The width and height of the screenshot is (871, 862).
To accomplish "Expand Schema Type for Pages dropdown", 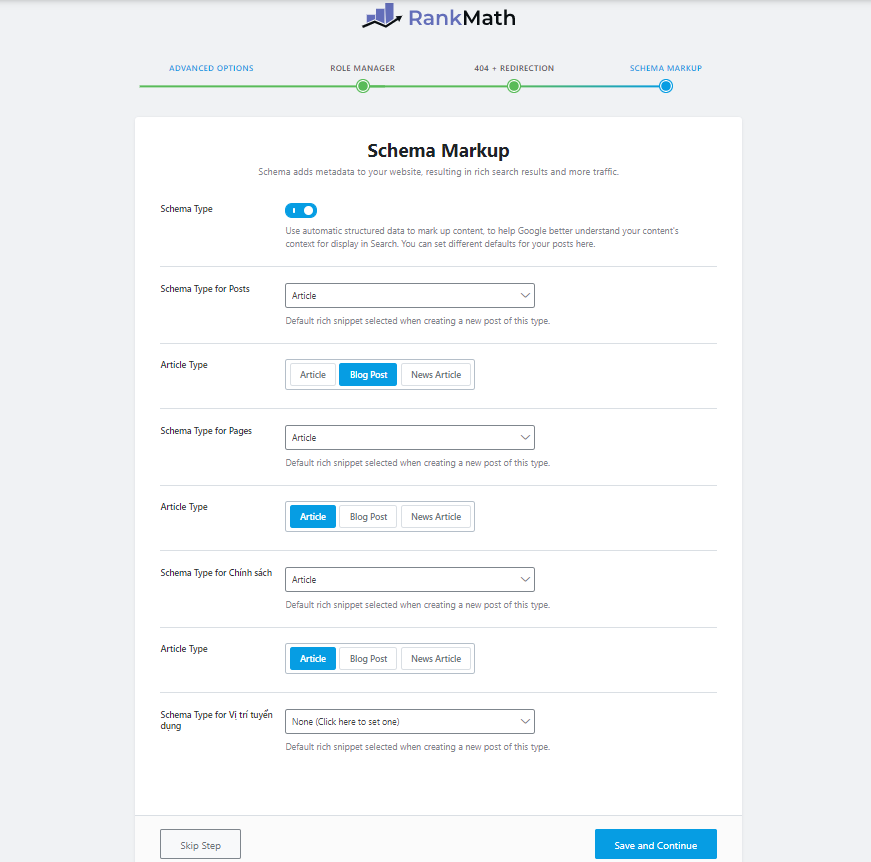I will click(x=409, y=438).
